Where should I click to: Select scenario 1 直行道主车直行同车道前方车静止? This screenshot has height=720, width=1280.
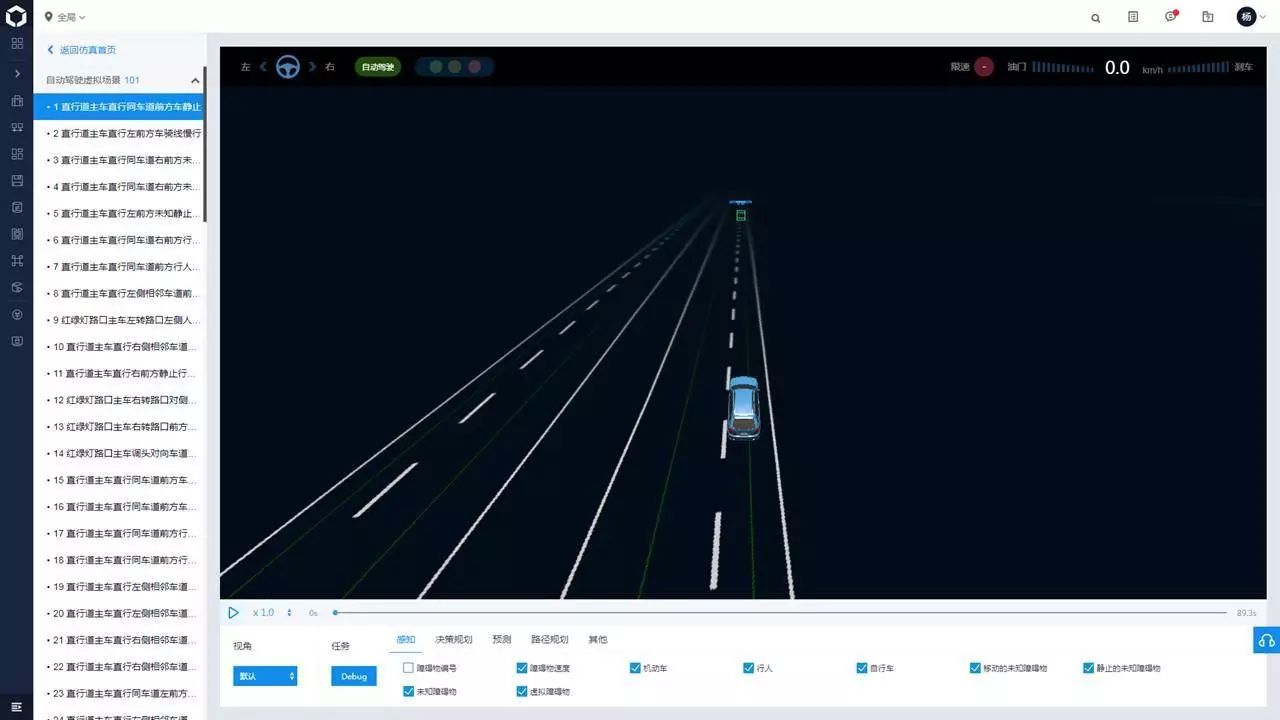click(119, 106)
